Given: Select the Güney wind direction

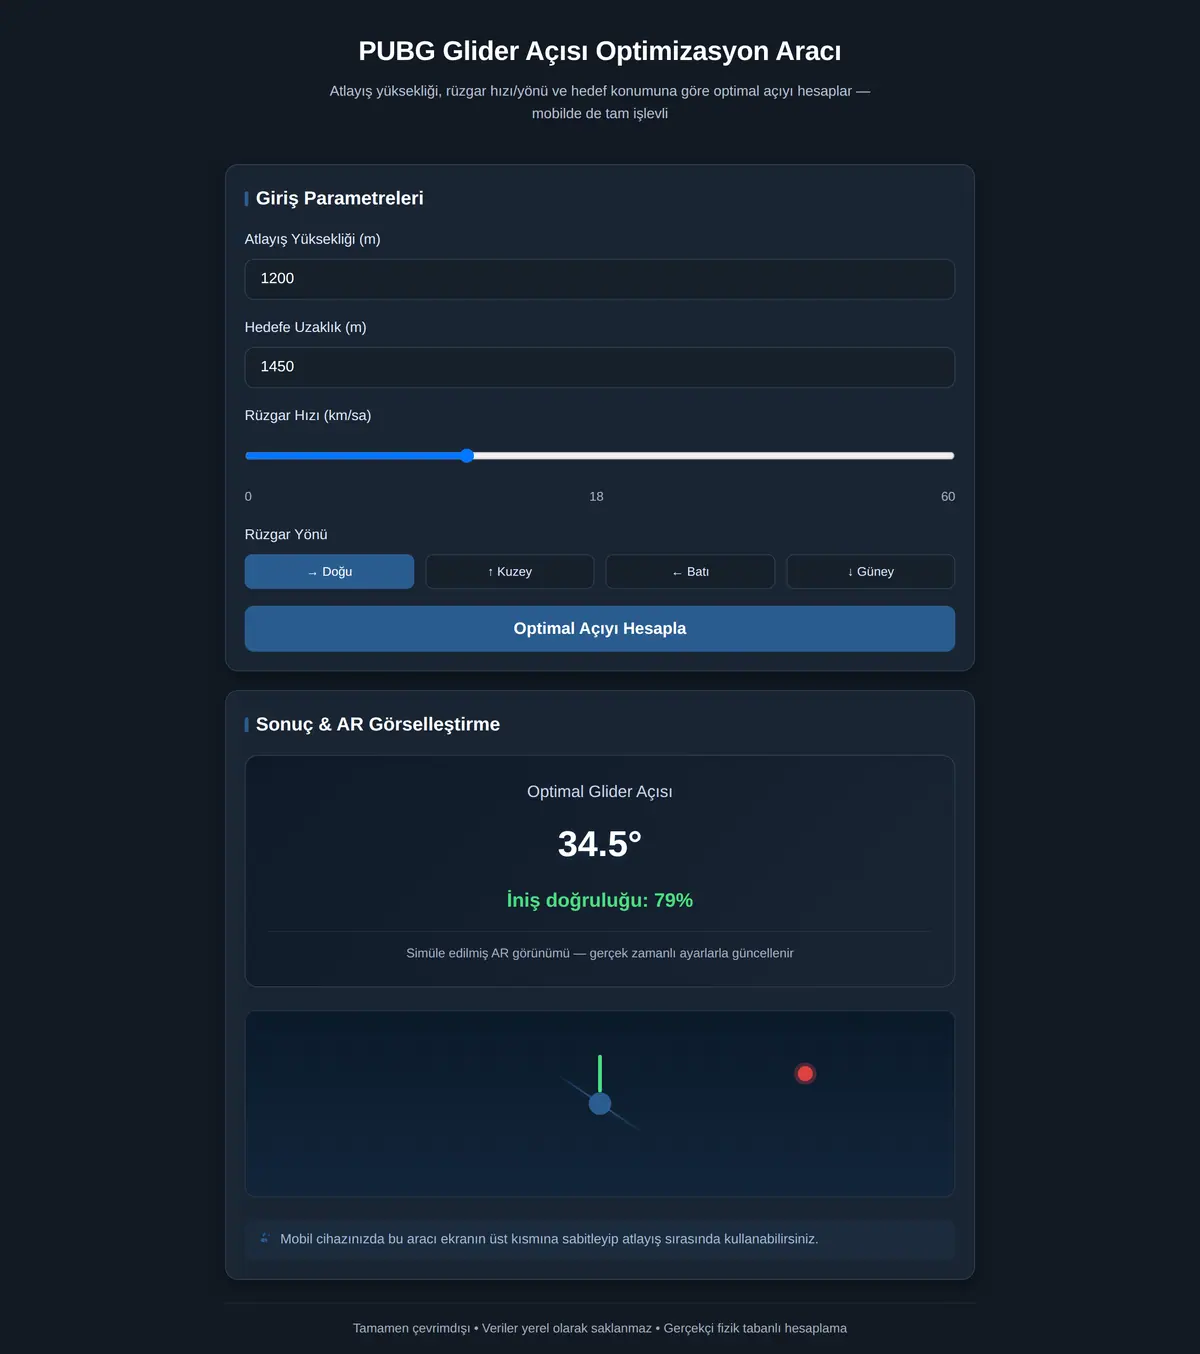Looking at the screenshot, I should pos(871,572).
